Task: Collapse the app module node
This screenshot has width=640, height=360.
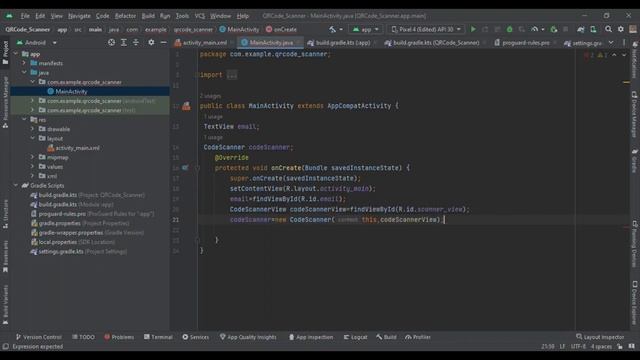Action: [16, 54]
